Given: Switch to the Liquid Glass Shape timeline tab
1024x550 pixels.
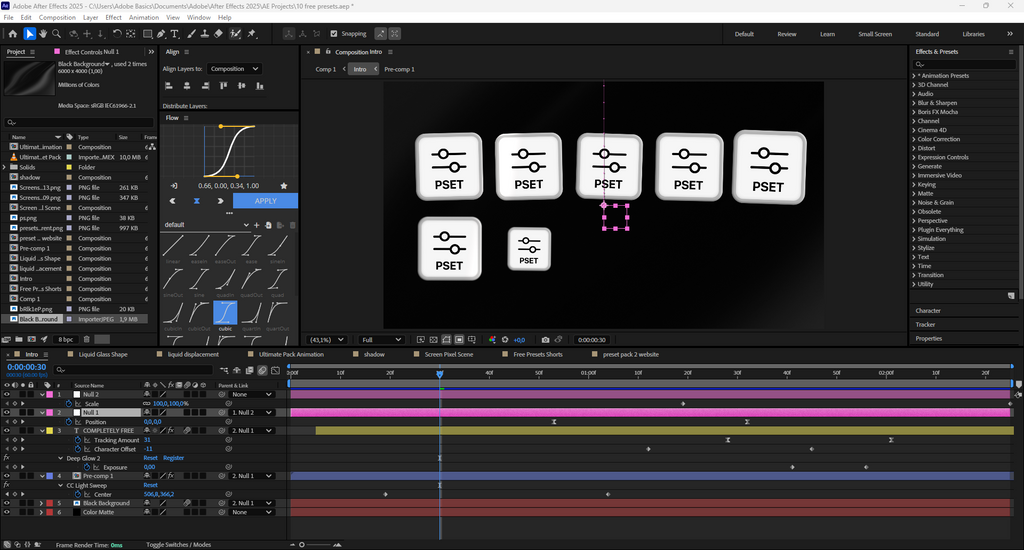Looking at the screenshot, I should point(105,354).
